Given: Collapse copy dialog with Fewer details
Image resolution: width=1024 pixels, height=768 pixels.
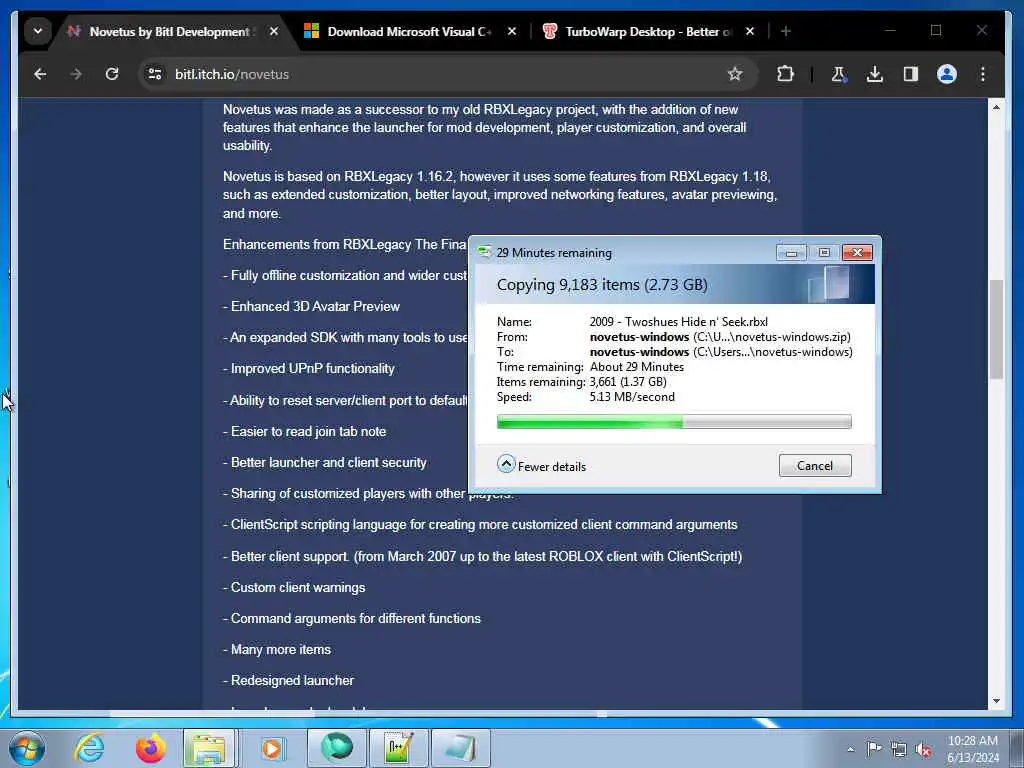Looking at the screenshot, I should pos(541,466).
